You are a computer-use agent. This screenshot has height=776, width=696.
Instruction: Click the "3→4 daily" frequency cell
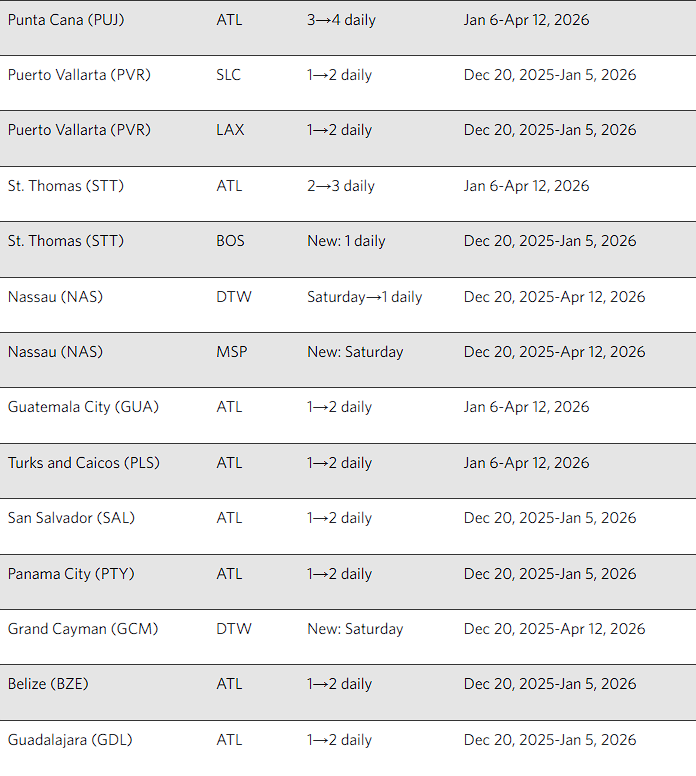coord(341,20)
